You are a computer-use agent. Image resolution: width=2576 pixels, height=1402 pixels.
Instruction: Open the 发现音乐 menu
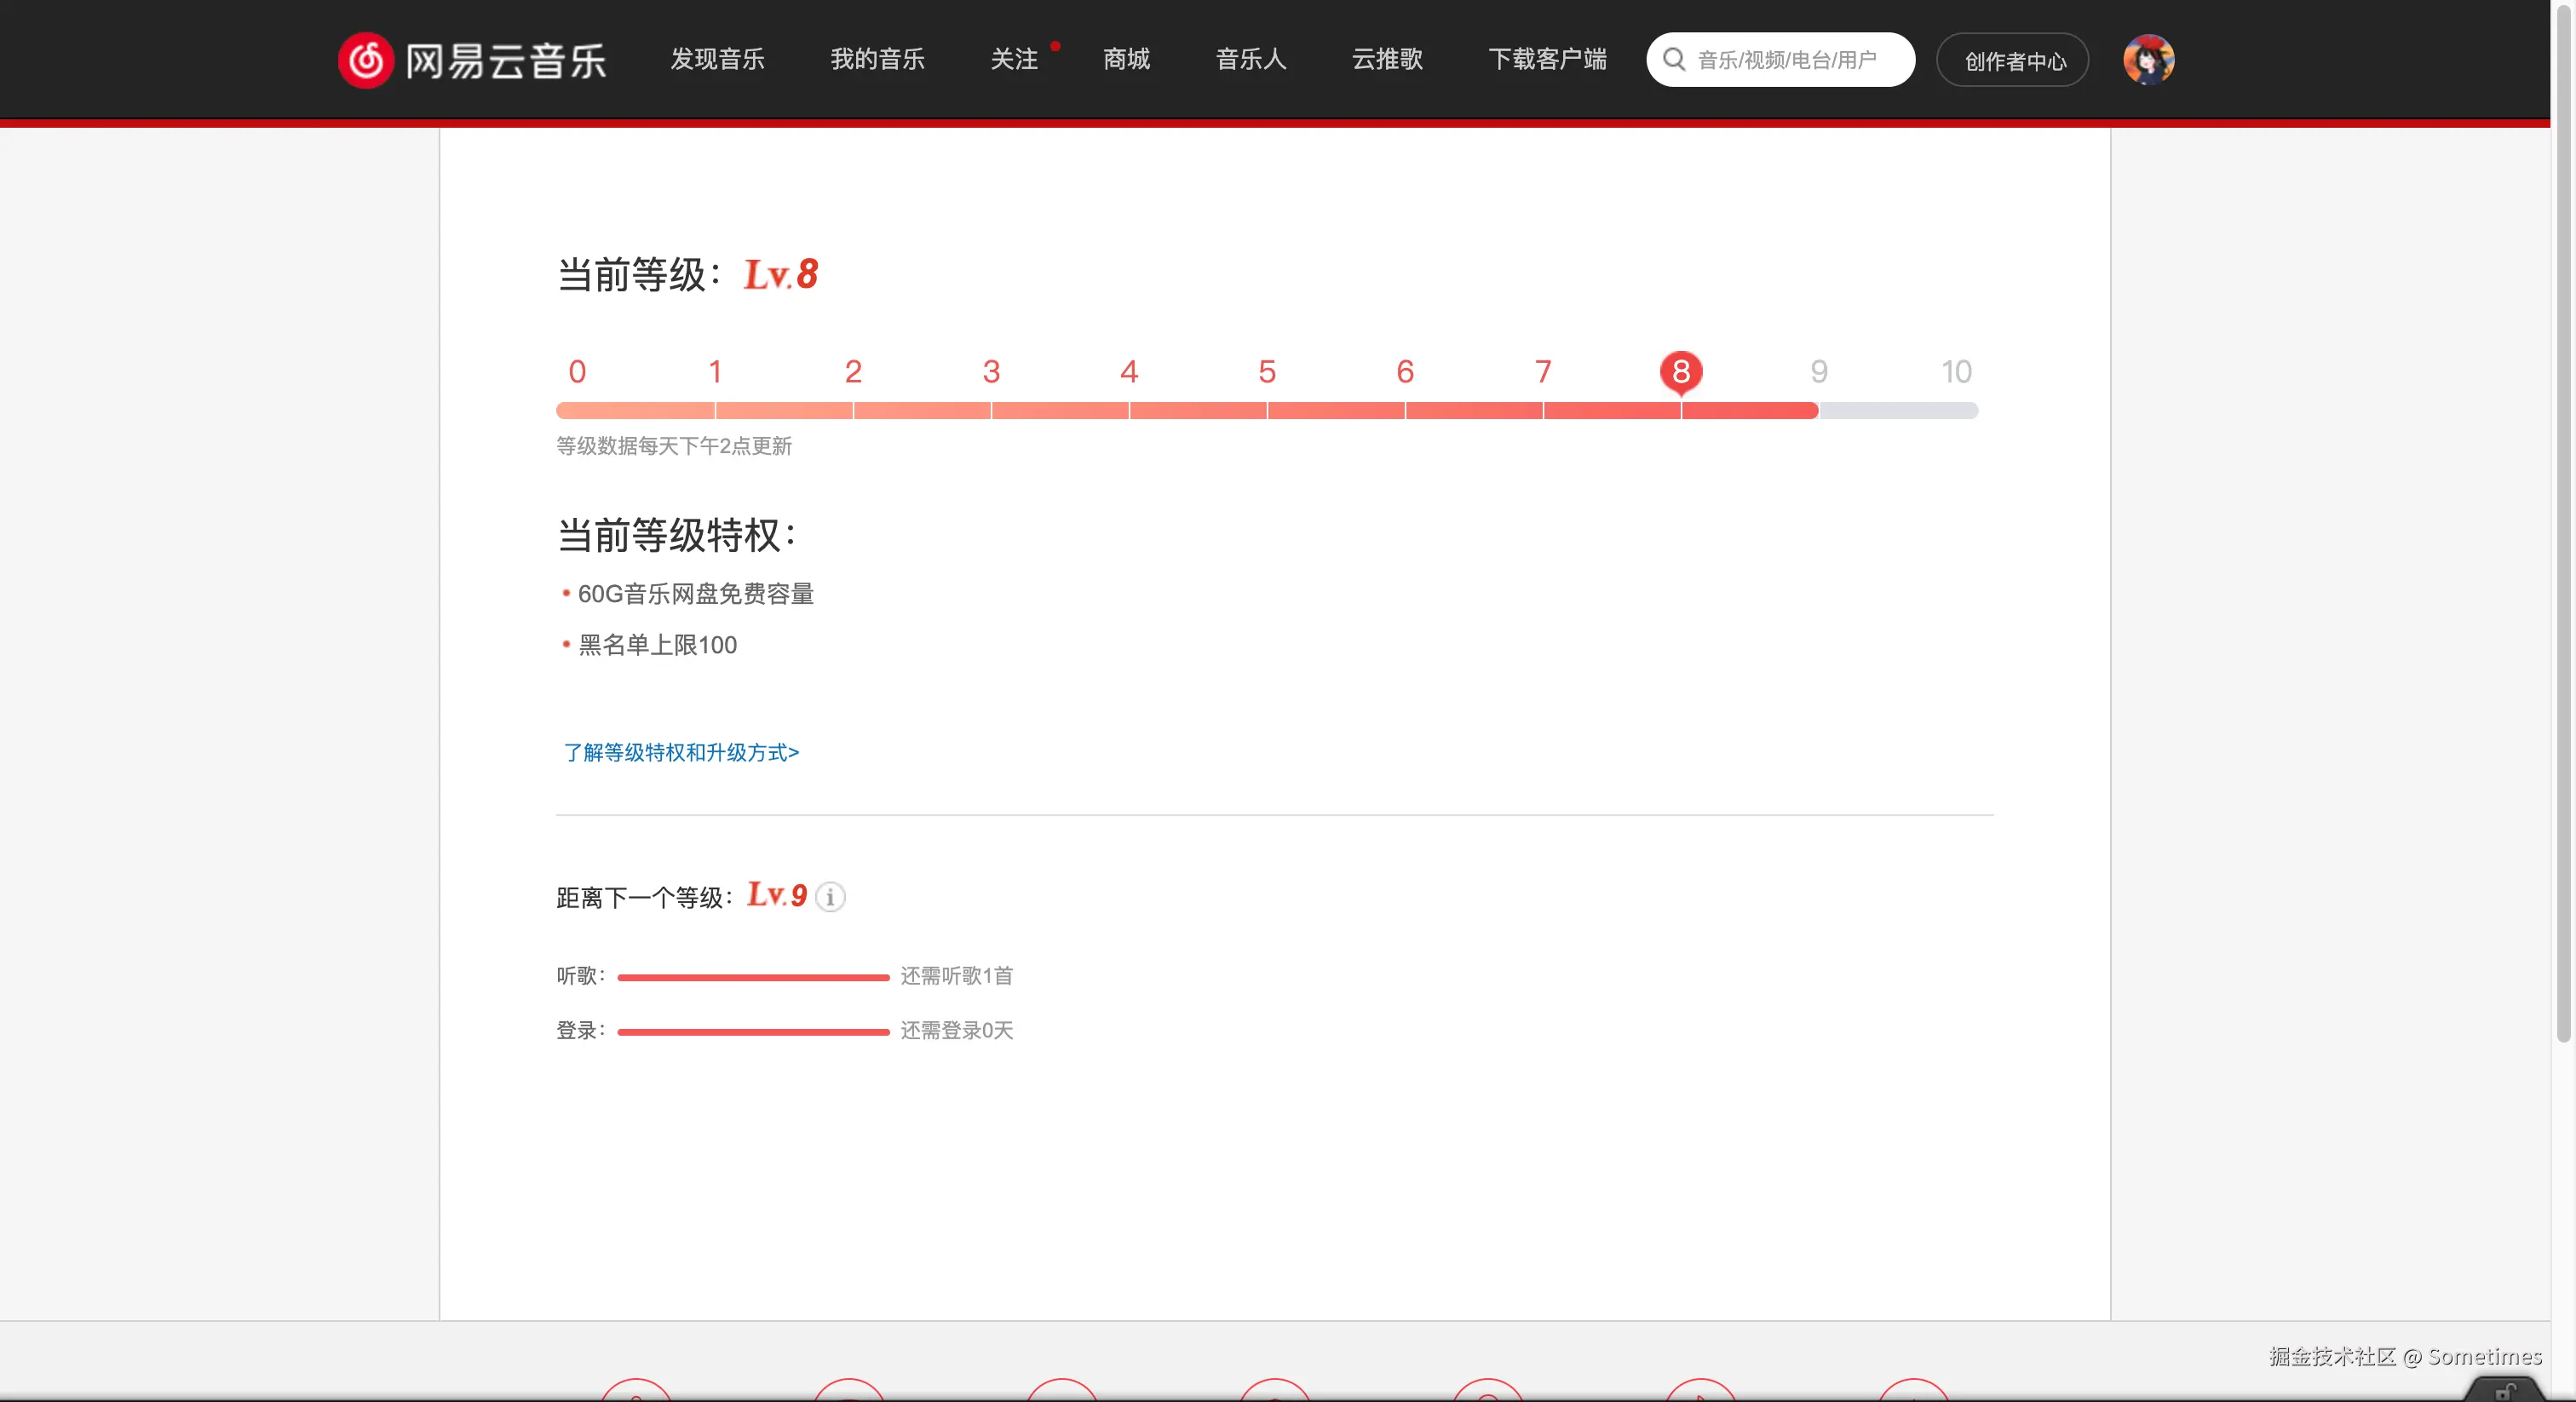[x=716, y=60]
